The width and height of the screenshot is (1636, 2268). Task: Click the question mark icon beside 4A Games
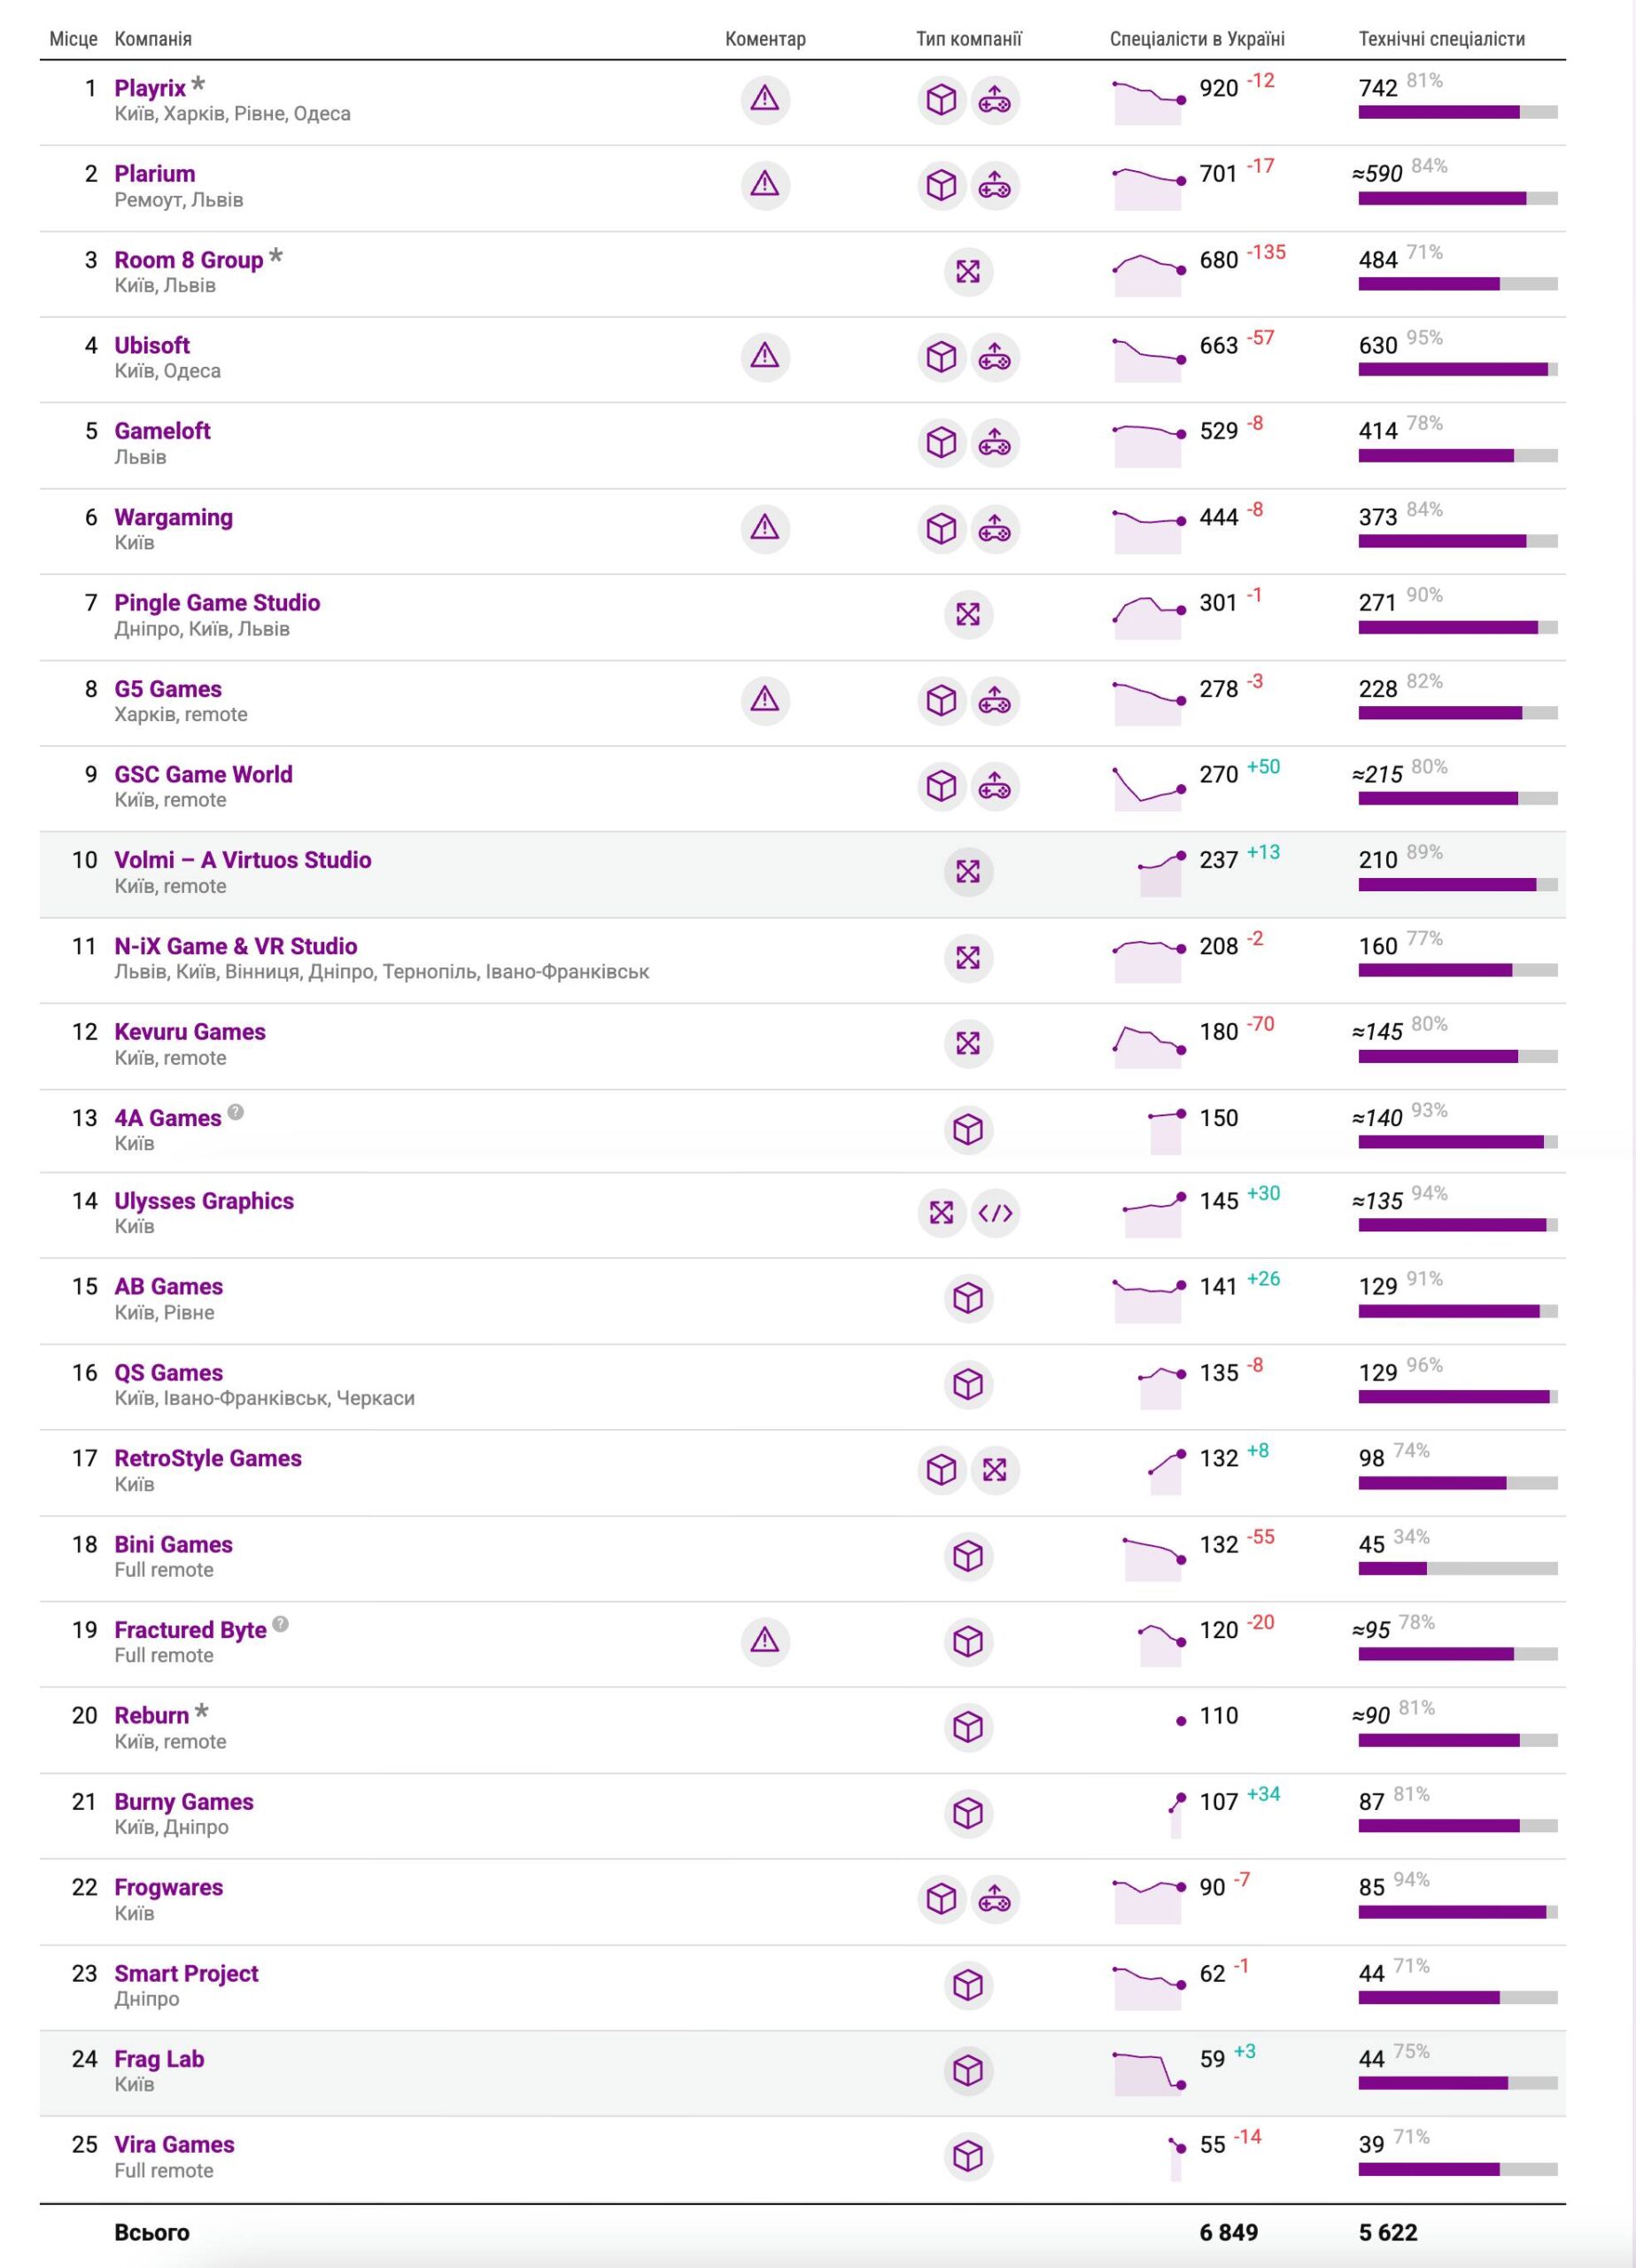click(x=236, y=1111)
